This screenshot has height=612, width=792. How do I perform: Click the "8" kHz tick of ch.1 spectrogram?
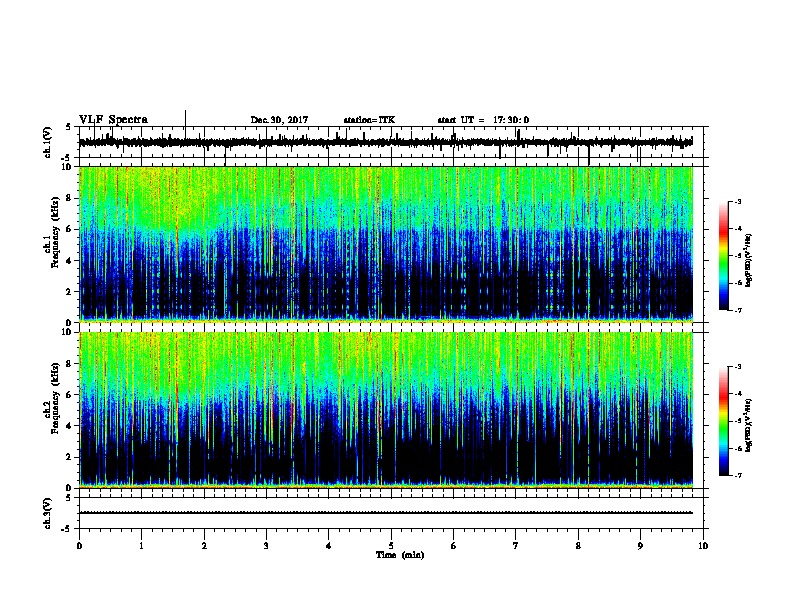[x=69, y=198]
